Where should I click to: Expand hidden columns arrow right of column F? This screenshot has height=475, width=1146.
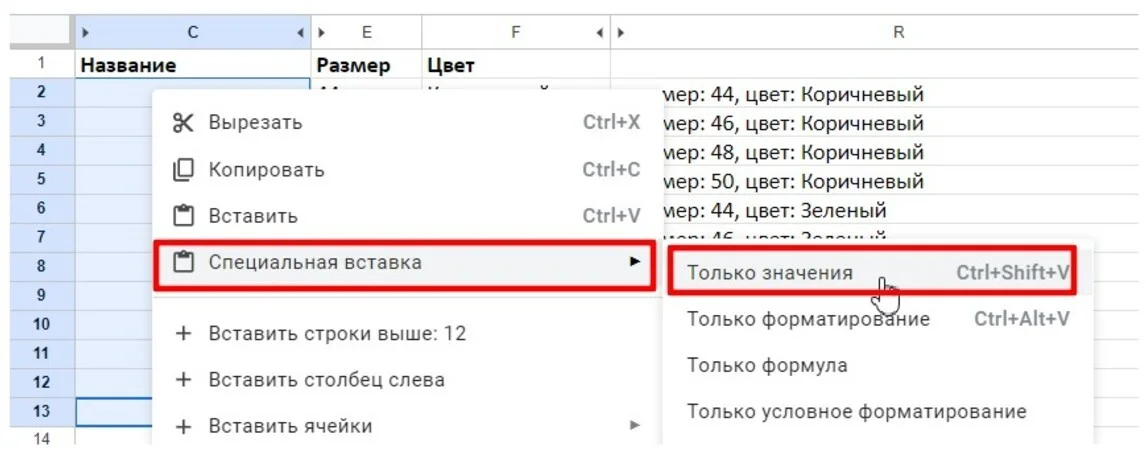599,32
